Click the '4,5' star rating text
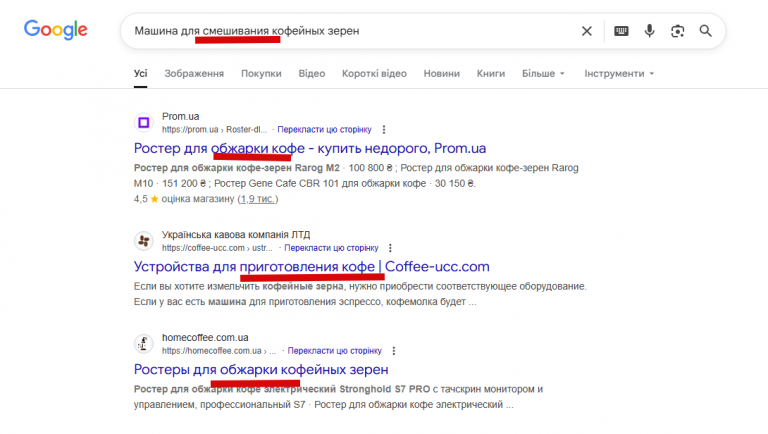The height and width of the screenshot is (434, 768). (141, 199)
